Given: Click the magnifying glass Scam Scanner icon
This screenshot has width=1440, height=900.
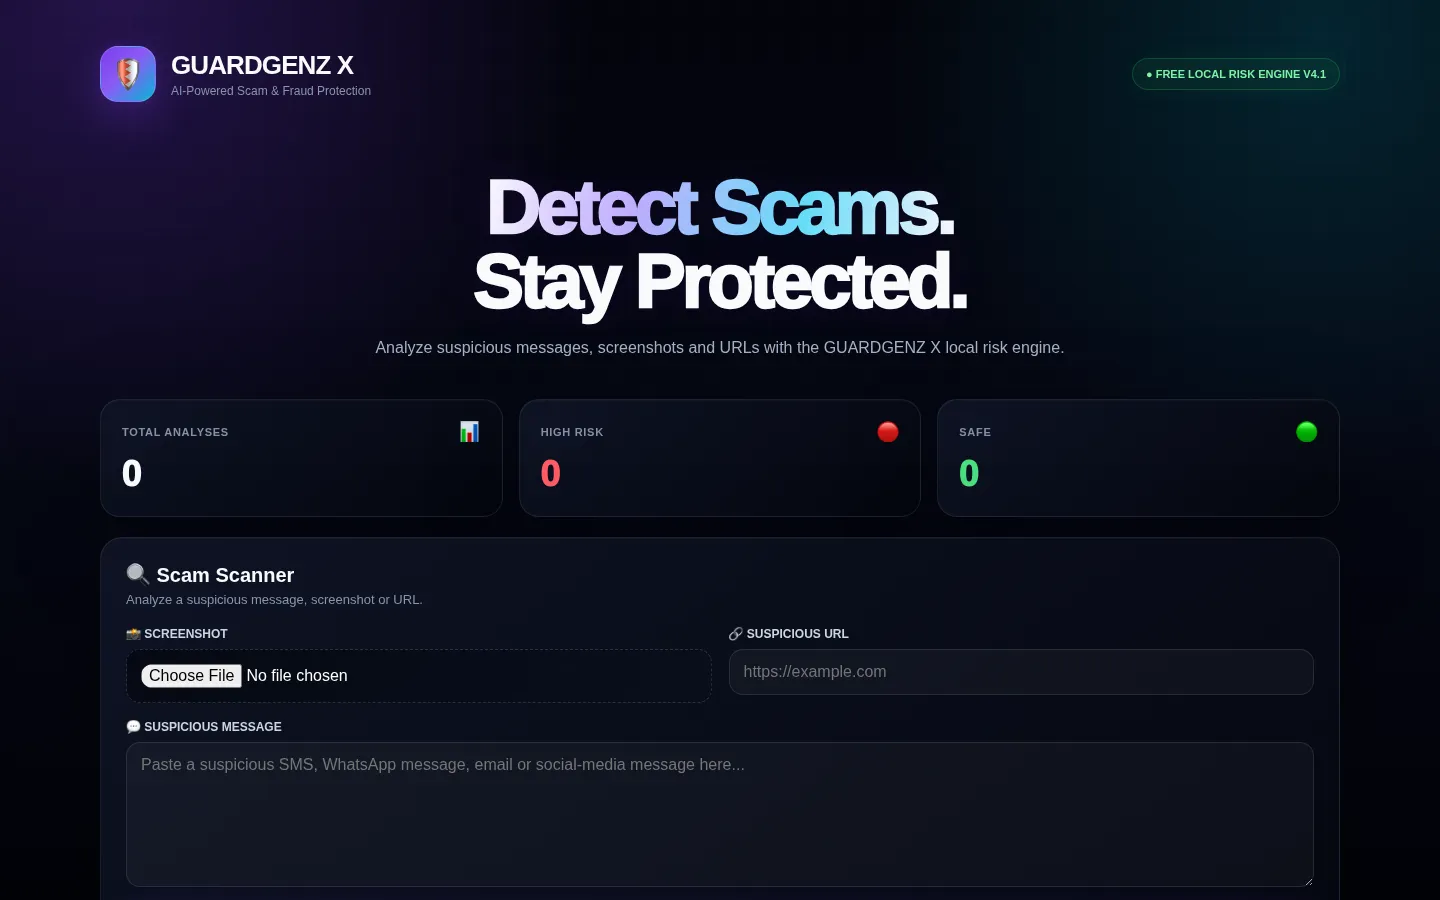Looking at the screenshot, I should point(138,574).
